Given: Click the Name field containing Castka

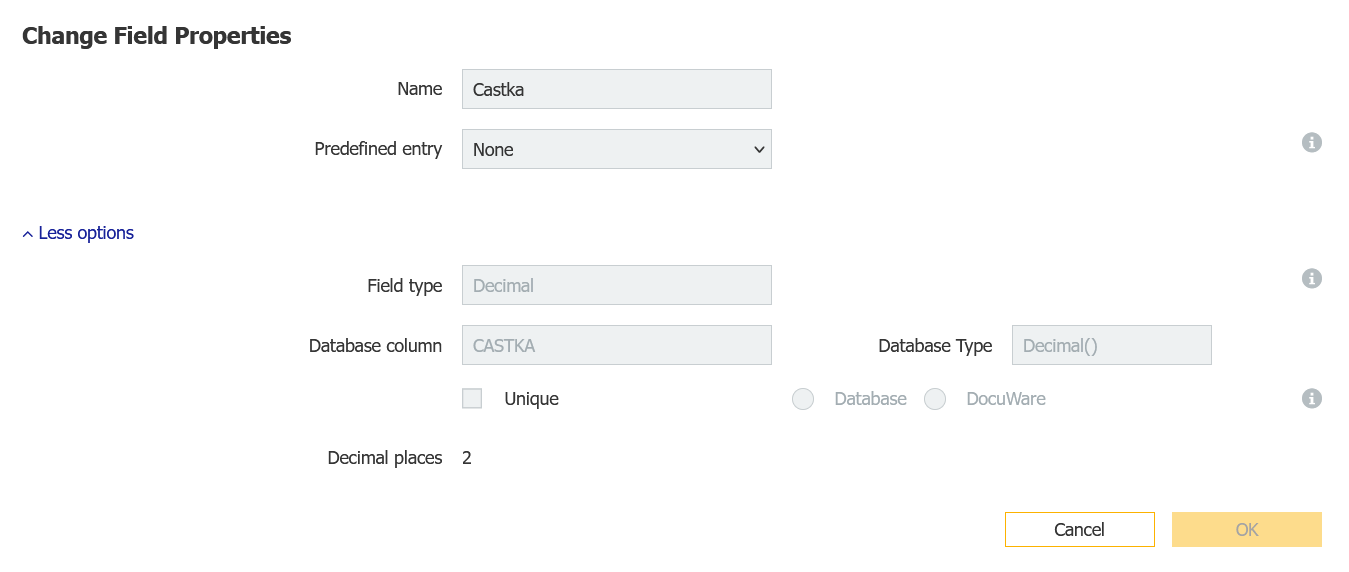Looking at the screenshot, I should (616, 89).
